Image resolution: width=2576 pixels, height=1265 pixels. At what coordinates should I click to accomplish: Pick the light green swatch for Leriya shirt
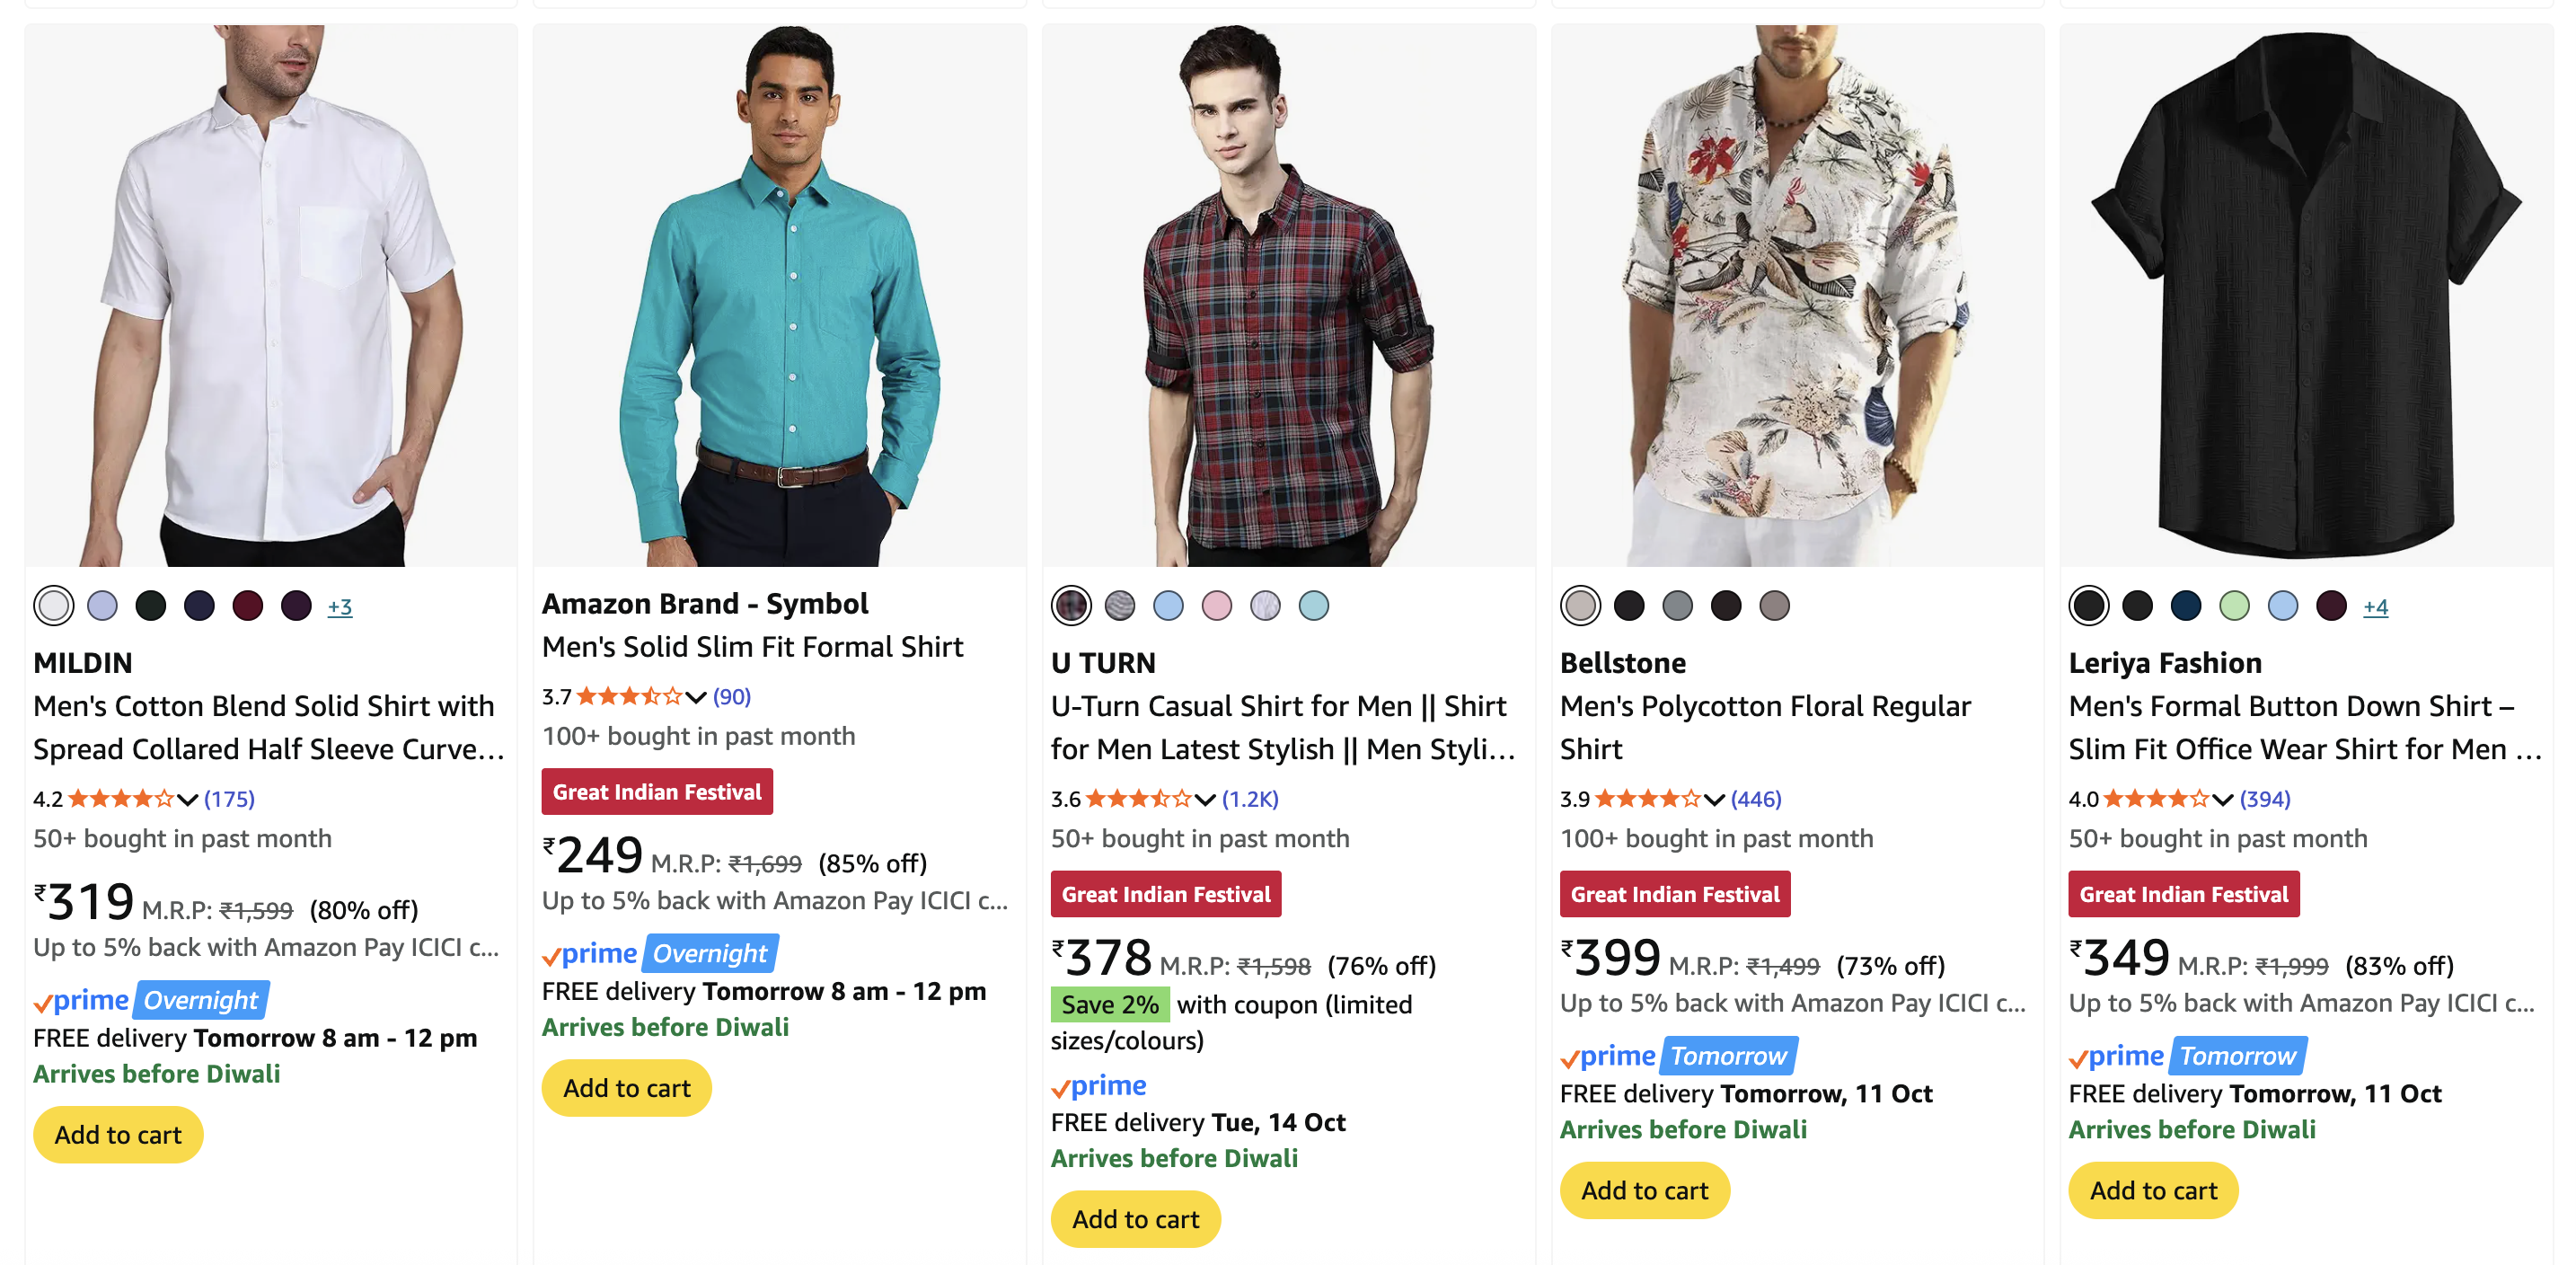(x=2234, y=606)
